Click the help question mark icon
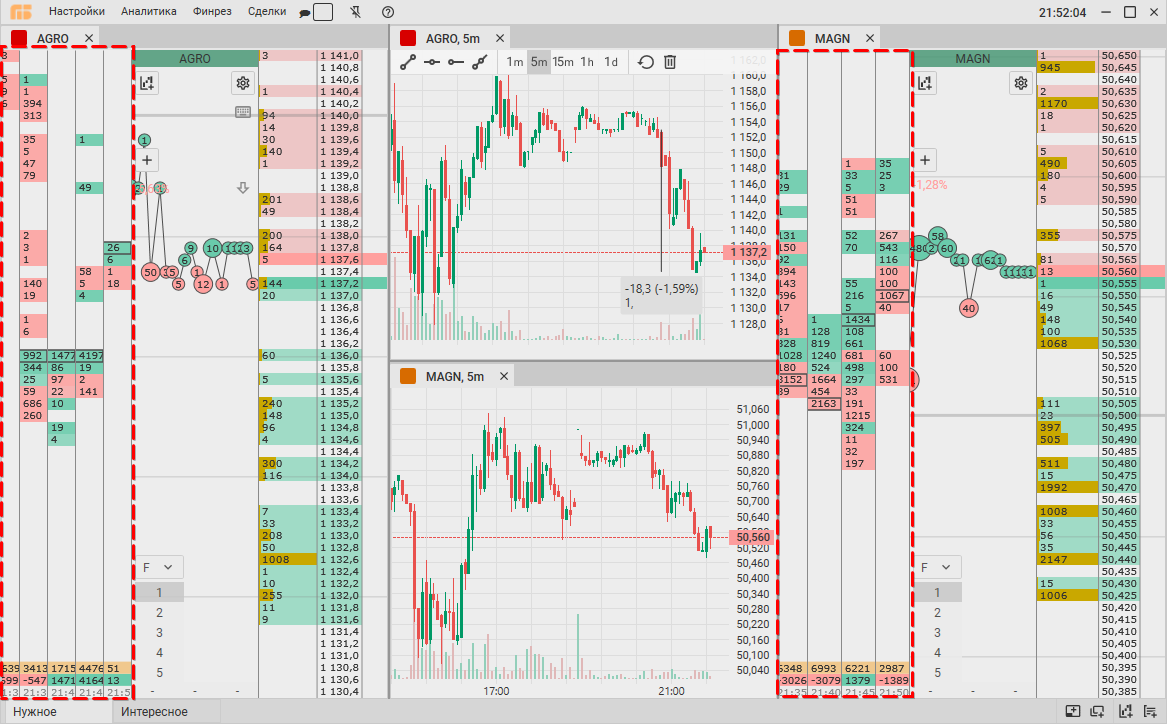 [388, 12]
